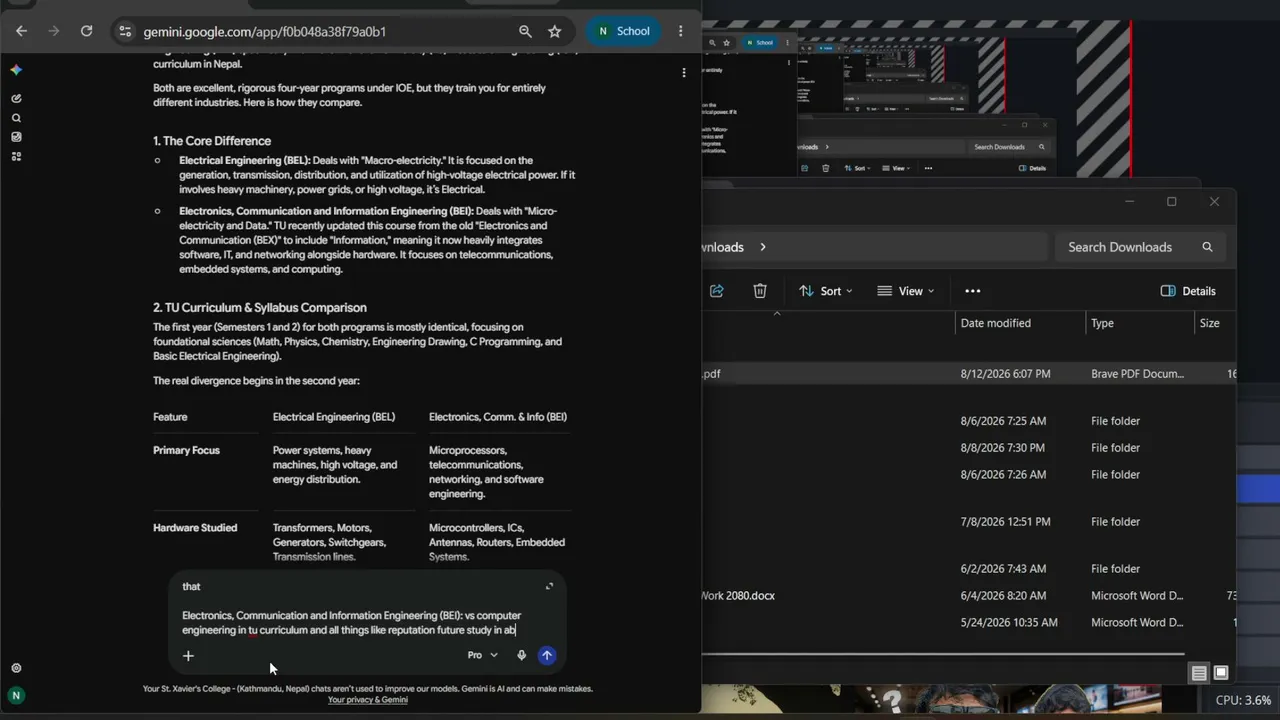Activate the microphone in Gemini prompt

521,655
